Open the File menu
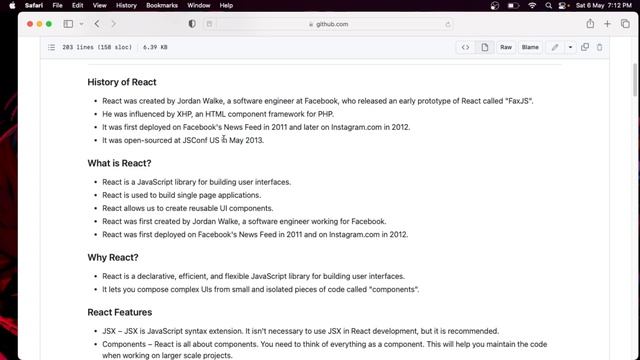The height and width of the screenshot is (360, 640). coord(58,5)
